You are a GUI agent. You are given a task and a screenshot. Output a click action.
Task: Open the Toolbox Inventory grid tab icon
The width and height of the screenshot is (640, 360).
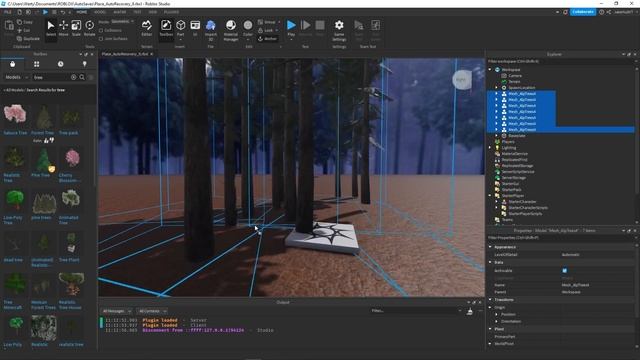pyautogui.click(x=37, y=64)
